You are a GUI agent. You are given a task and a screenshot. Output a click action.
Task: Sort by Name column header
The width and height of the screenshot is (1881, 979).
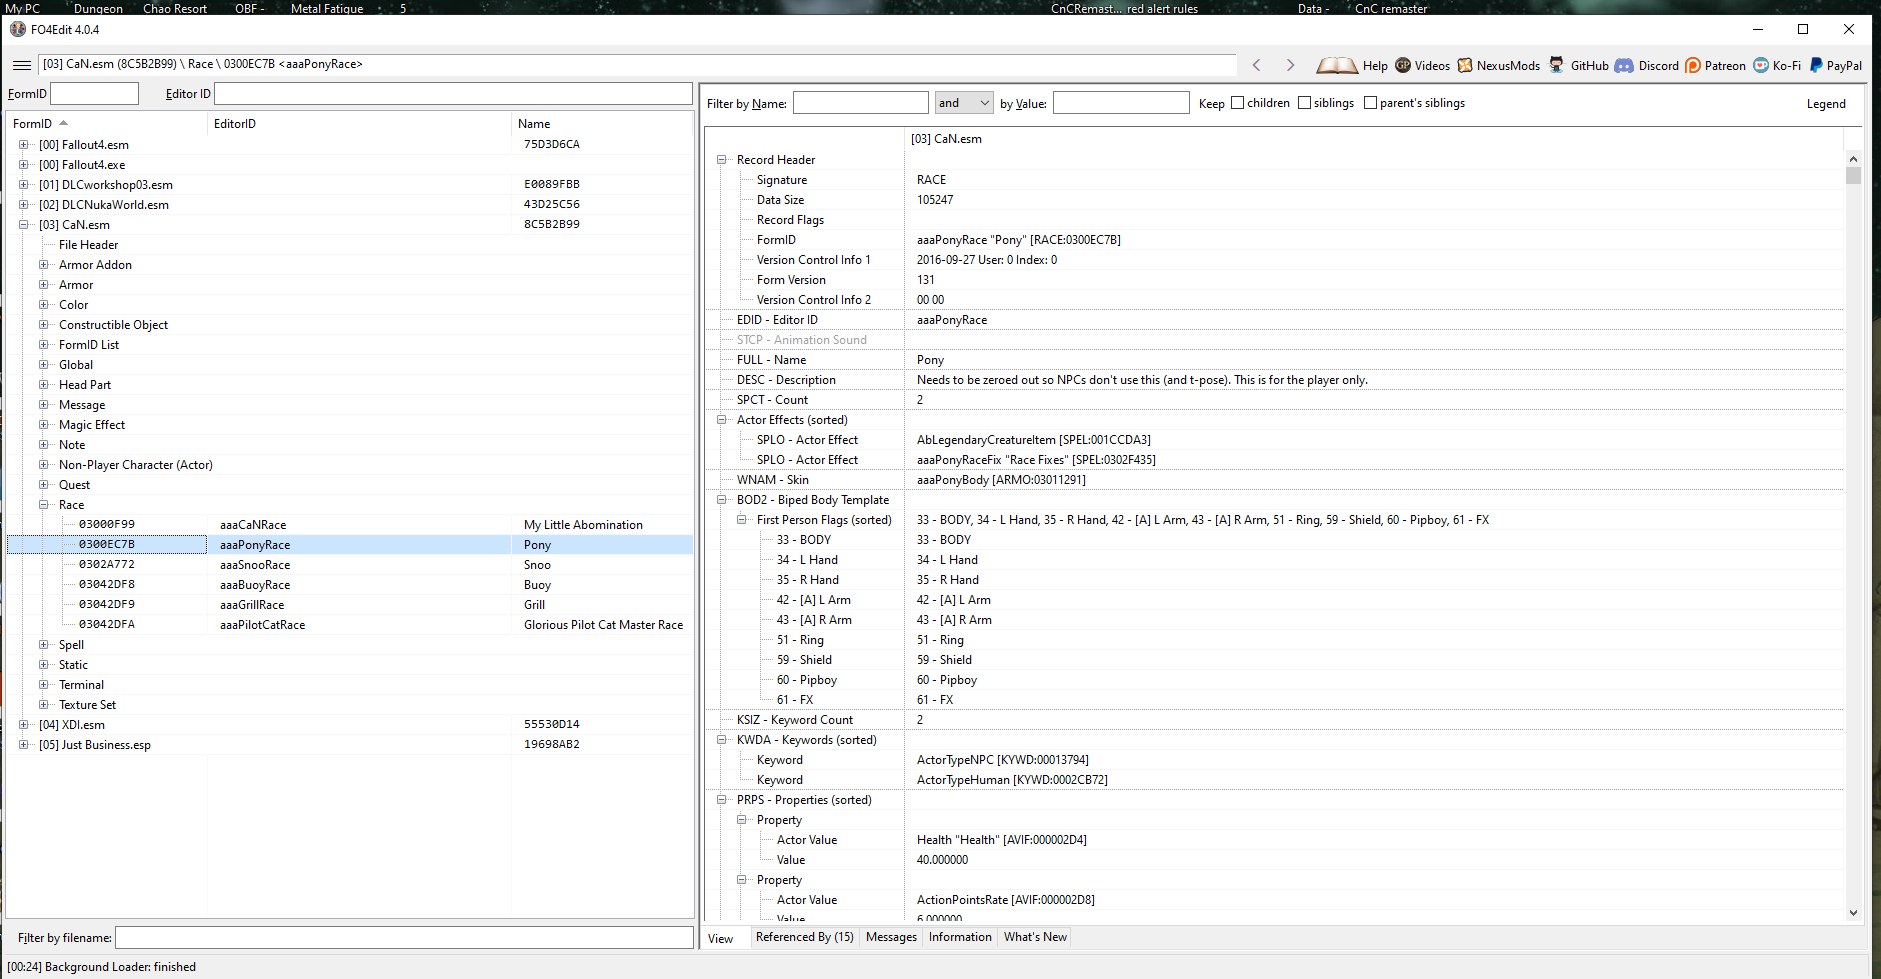[601, 124]
